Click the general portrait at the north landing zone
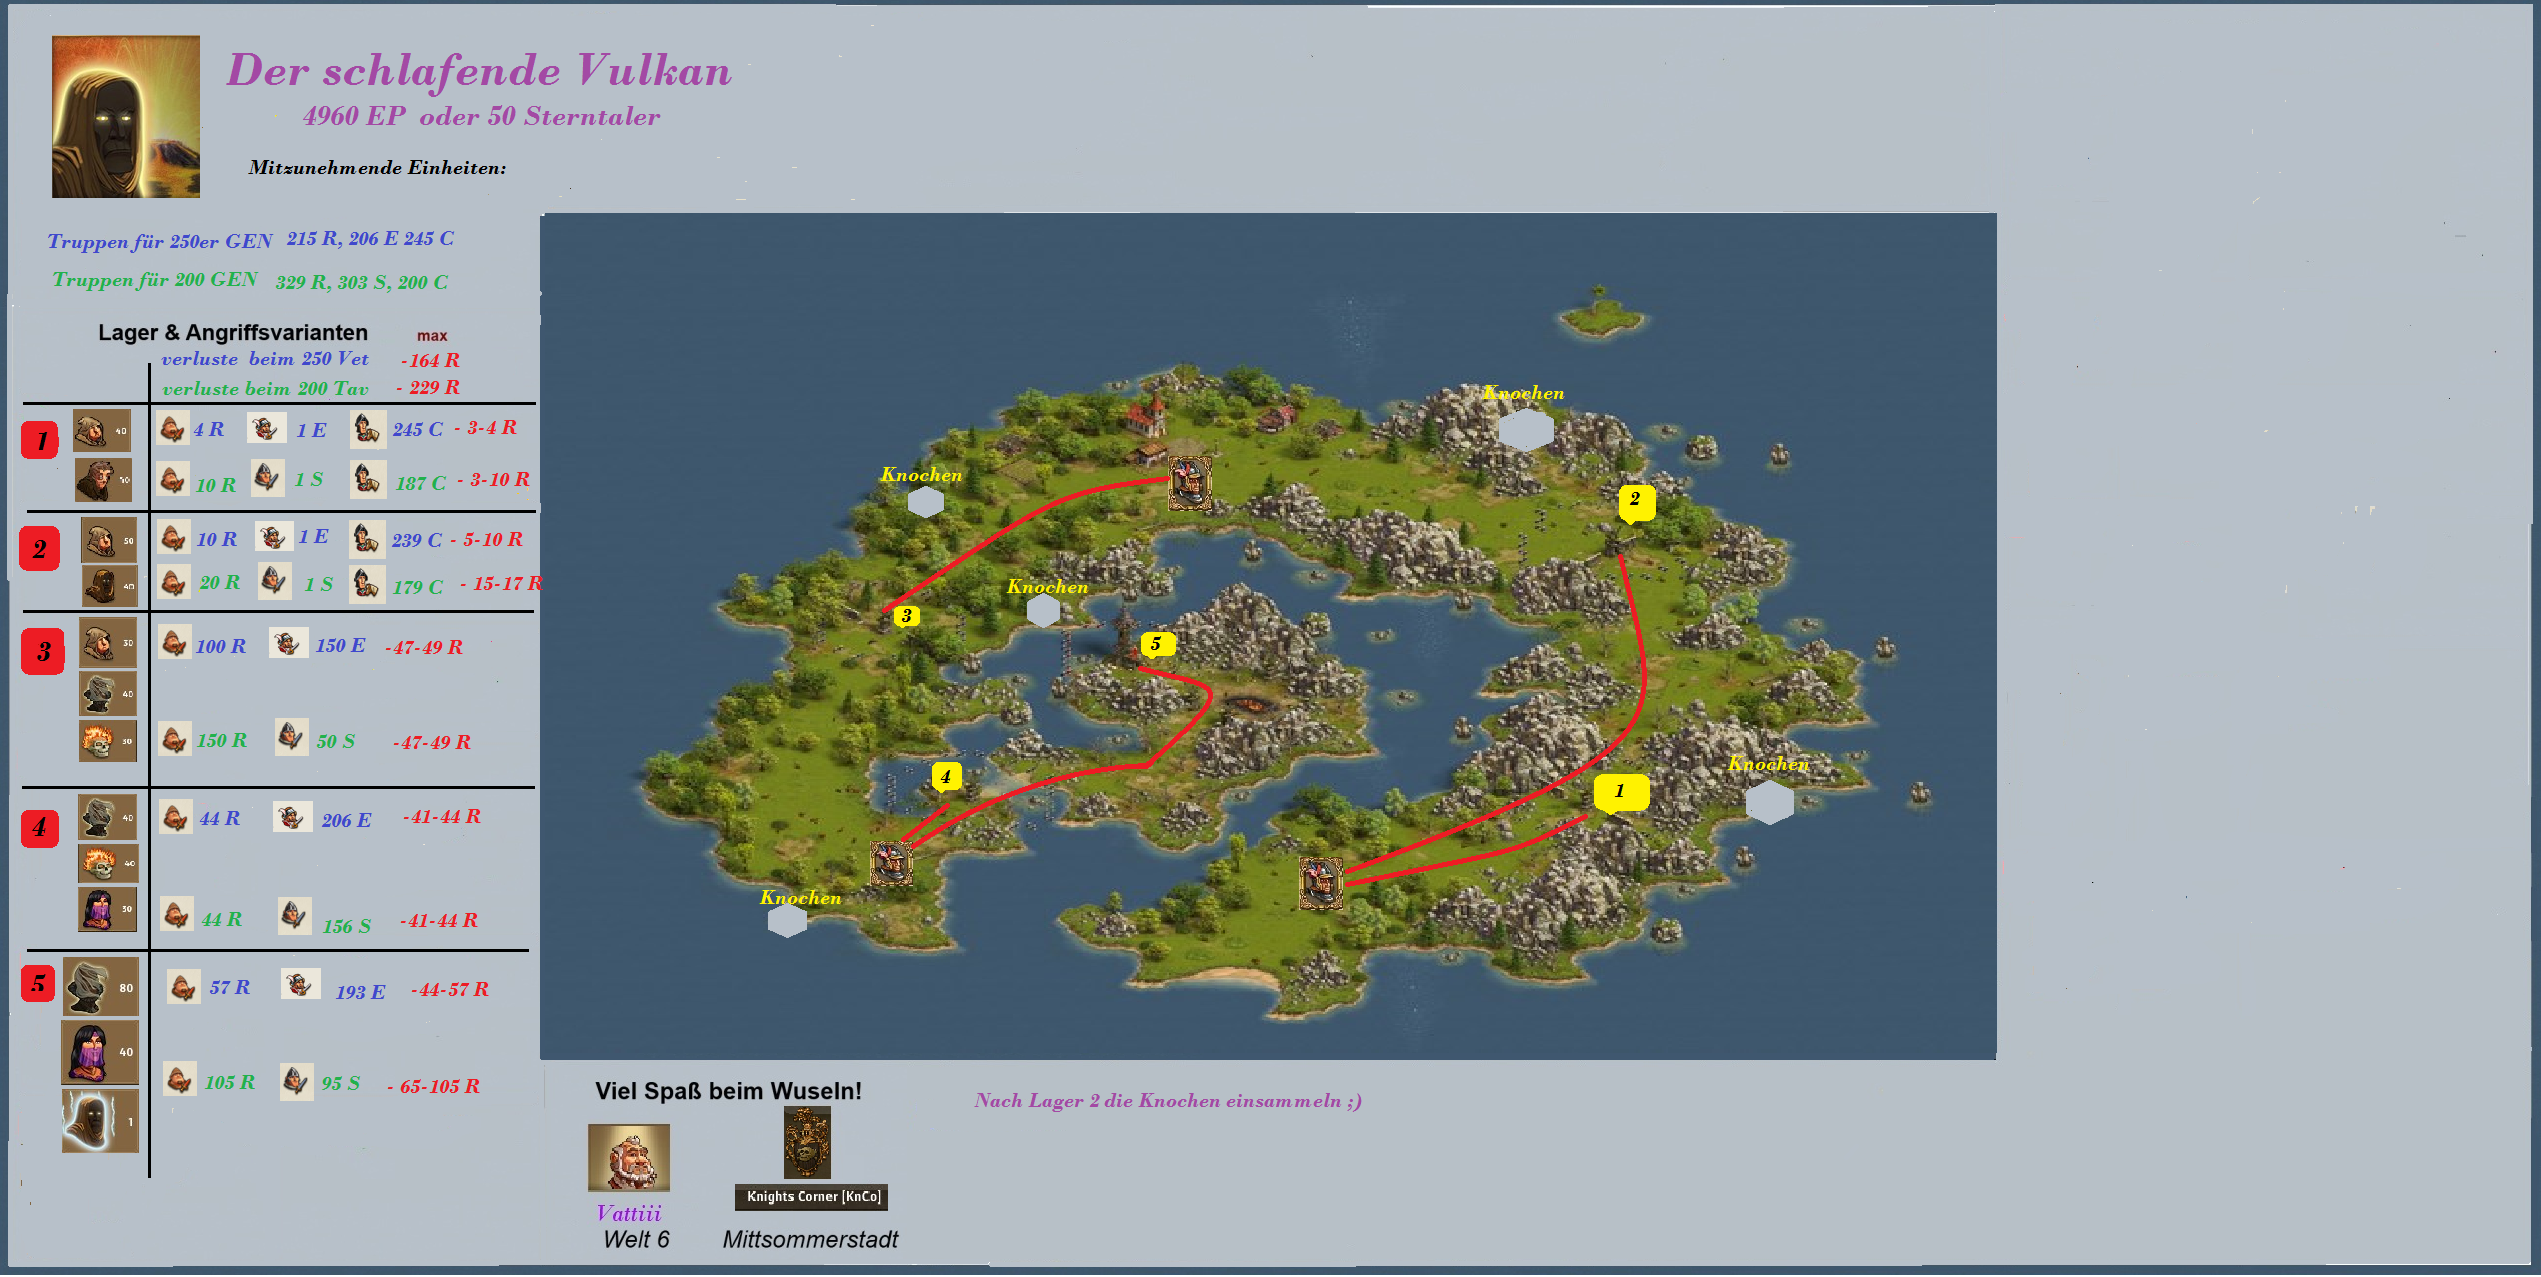This screenshot has width=2541, height=1277. 1190,483
